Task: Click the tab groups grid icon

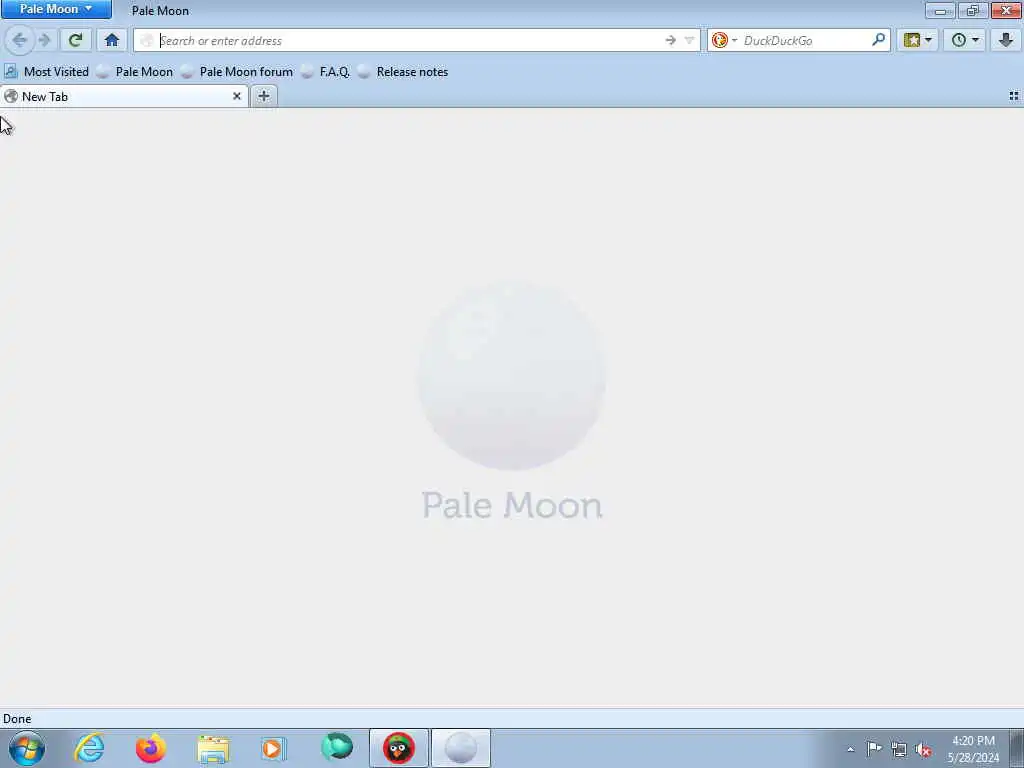Action: click(x=1014, y=96)
